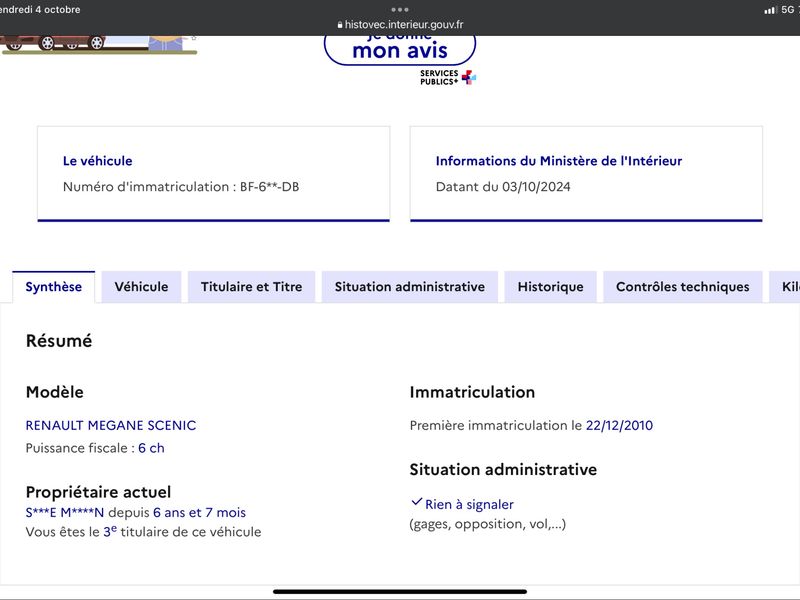The image size is (800, 600).
Task: Click the first registration date 22/12/2010
Action: [619, 426]
